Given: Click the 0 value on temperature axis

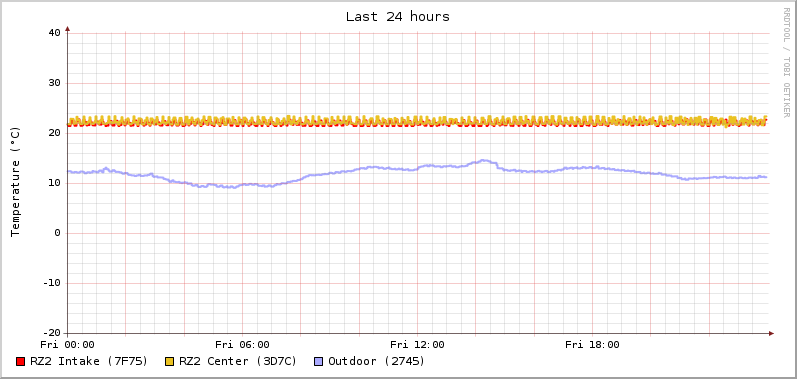Looking at the screenshot, I should click(x=58, y=233).
